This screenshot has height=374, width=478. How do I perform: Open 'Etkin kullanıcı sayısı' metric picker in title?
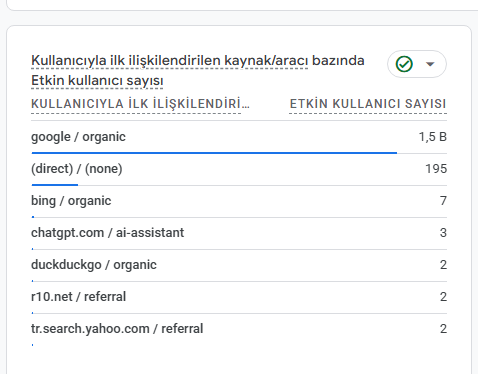[97, 81]
